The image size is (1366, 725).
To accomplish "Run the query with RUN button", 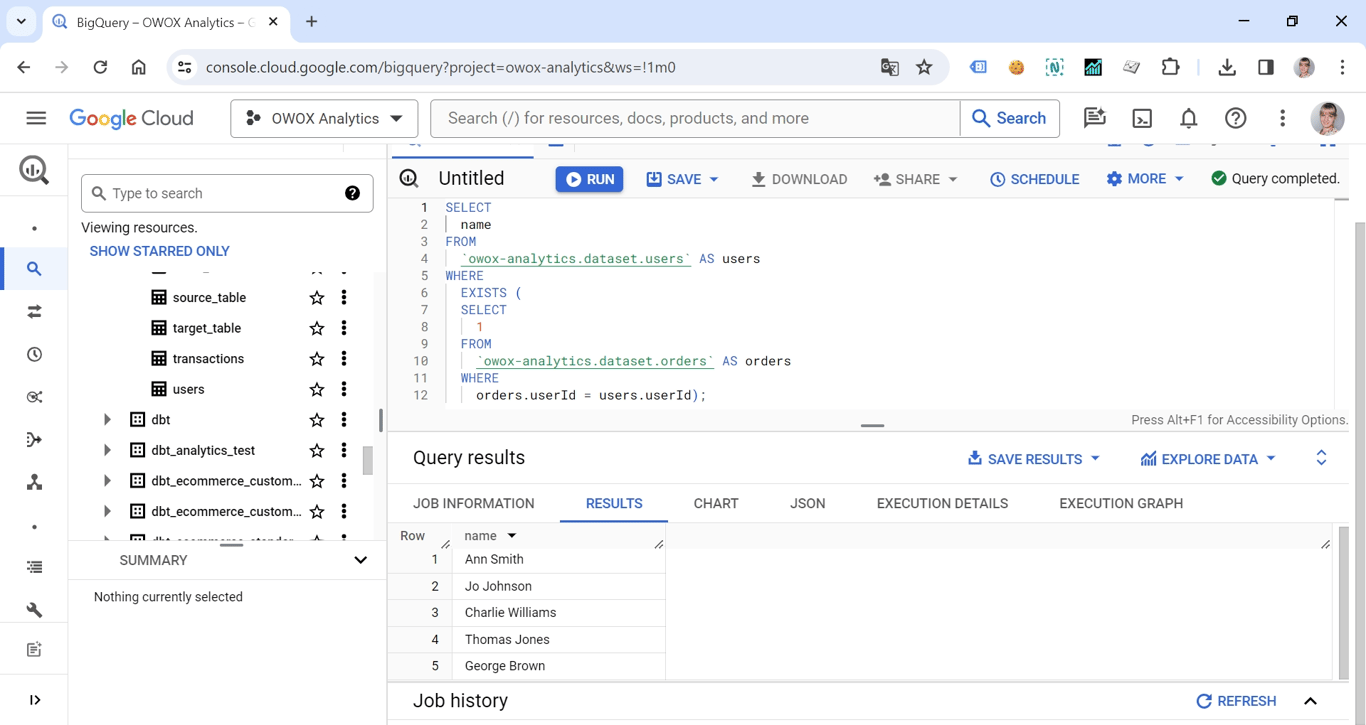I will (x=590, y=179).
